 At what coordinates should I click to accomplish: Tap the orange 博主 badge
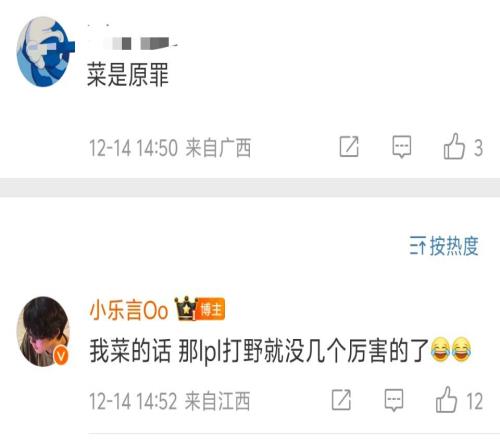(212, 309)
